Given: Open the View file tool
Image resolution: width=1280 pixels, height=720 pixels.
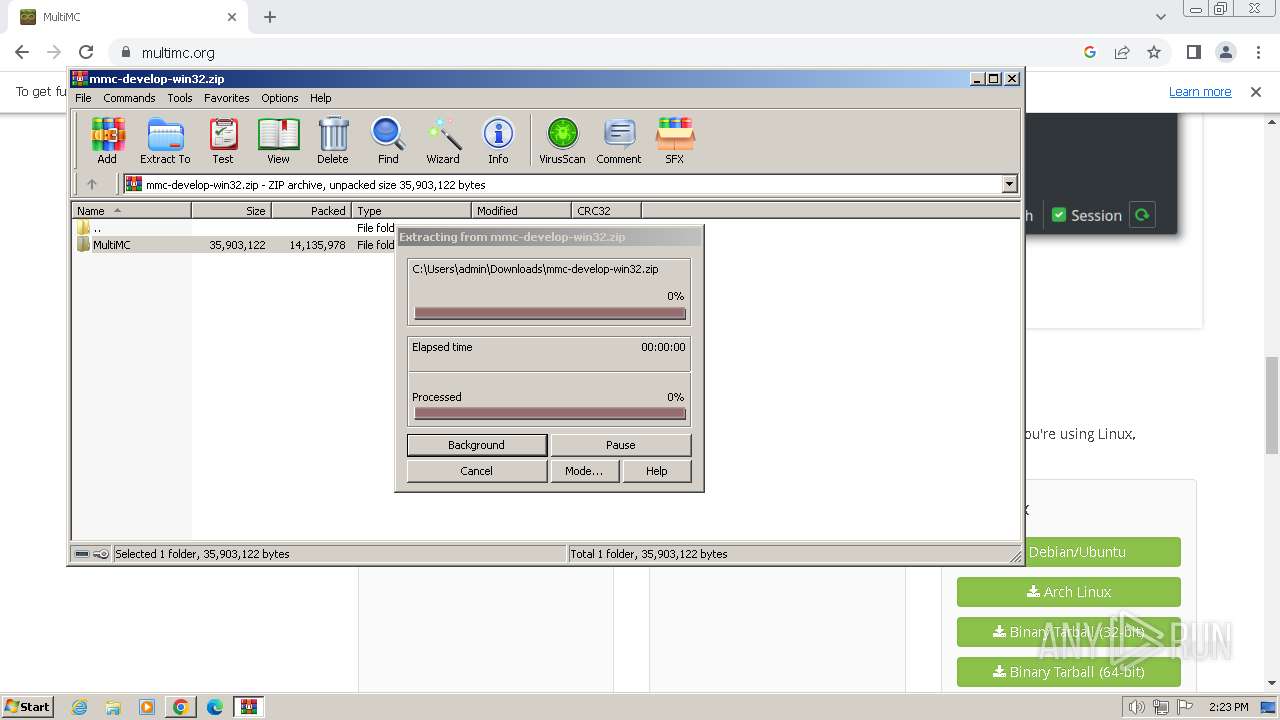Looking at the screenshot, I should pos(278,140).
